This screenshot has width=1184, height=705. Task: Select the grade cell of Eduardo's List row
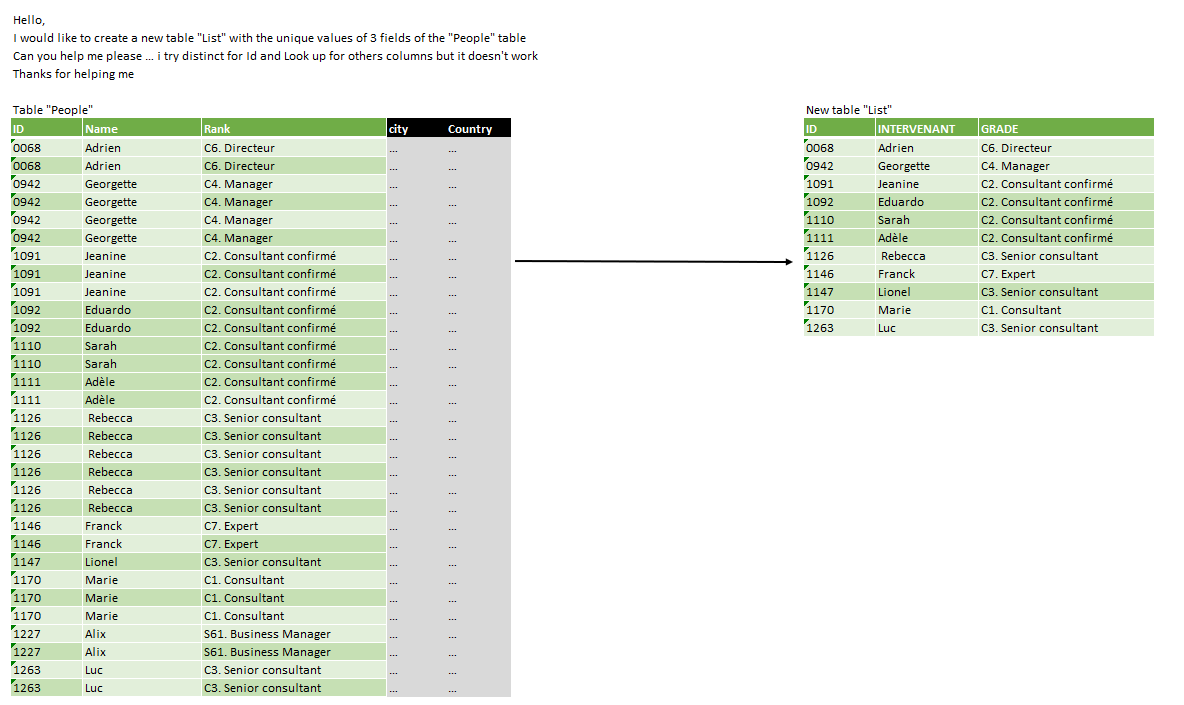tap(1066, 202)
